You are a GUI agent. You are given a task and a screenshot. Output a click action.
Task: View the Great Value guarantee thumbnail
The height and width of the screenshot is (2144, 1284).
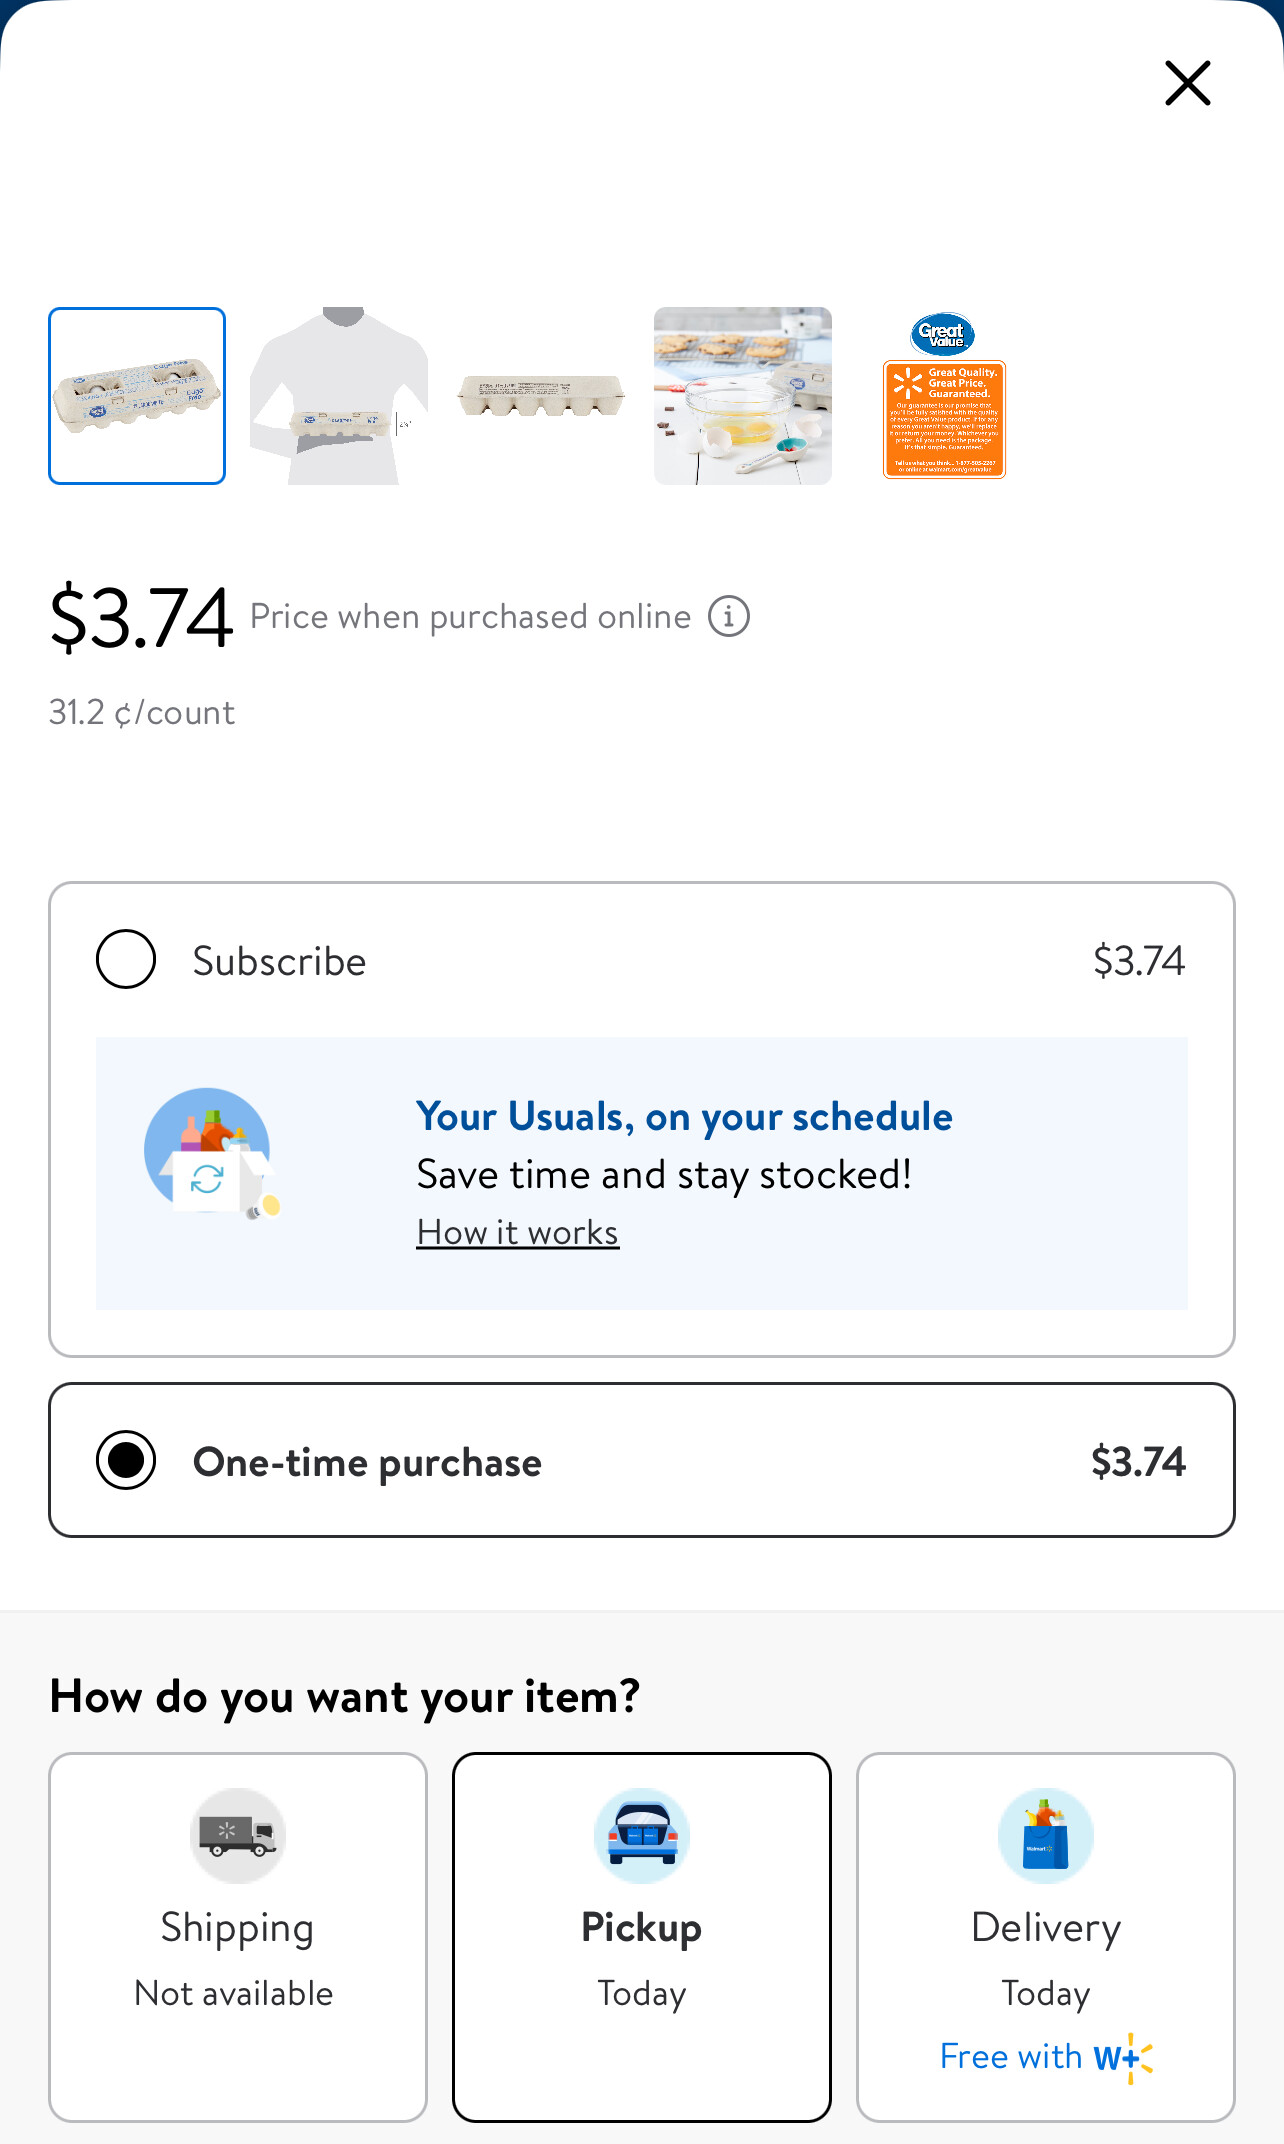pos(944,396)
